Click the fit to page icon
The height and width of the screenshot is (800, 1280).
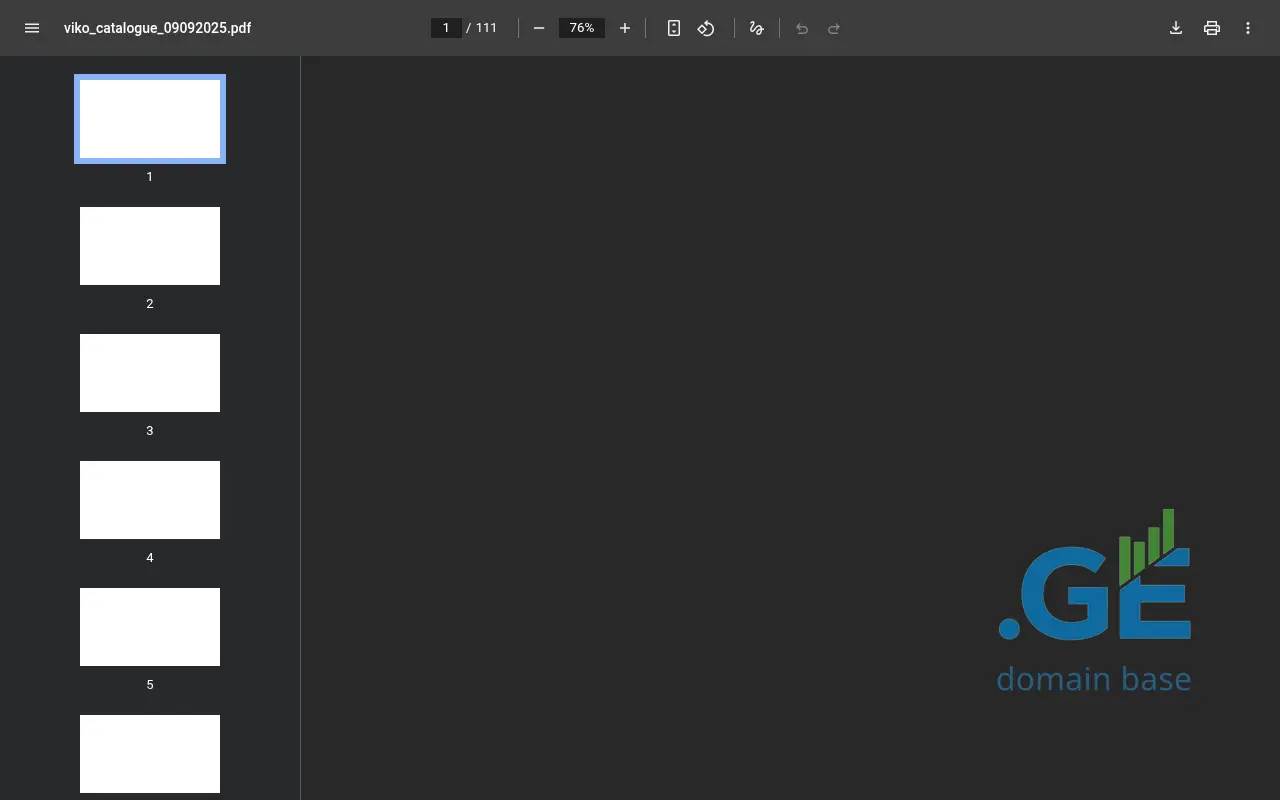pos(674,28)
